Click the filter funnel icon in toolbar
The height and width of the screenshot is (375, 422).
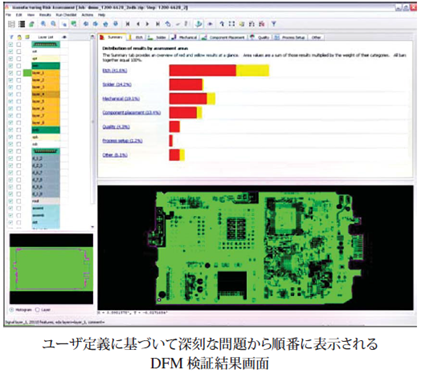(274, 24)
